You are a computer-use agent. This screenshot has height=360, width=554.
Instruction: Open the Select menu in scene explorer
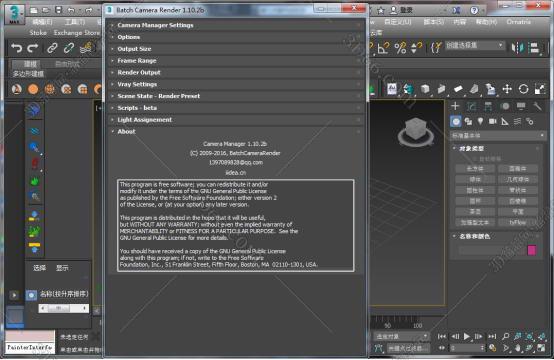pyautogui.click(x=40, y=268)
